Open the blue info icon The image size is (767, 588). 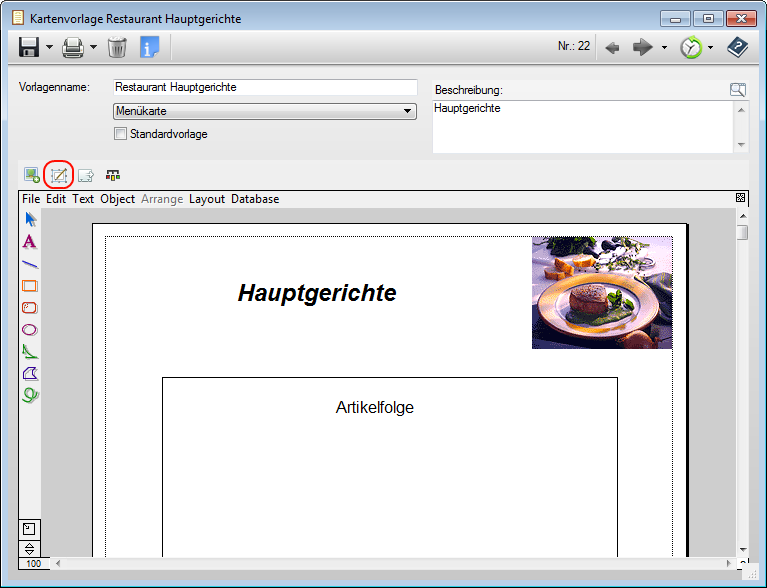149,47
